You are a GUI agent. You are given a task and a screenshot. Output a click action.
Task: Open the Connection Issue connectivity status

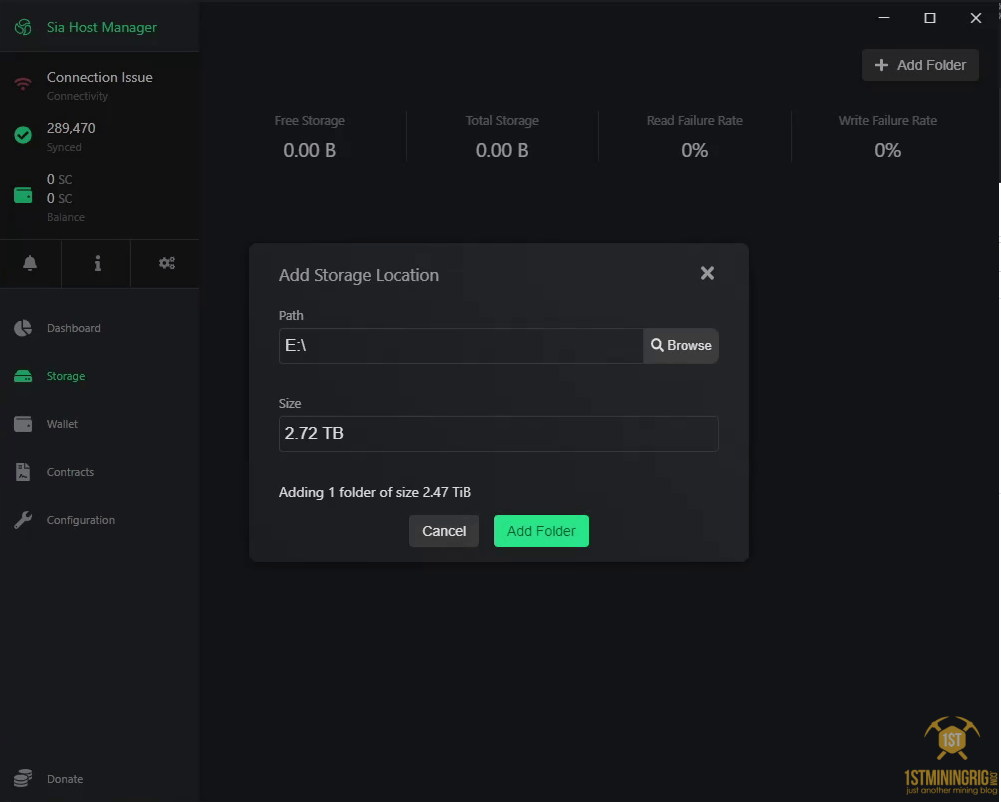100,85
